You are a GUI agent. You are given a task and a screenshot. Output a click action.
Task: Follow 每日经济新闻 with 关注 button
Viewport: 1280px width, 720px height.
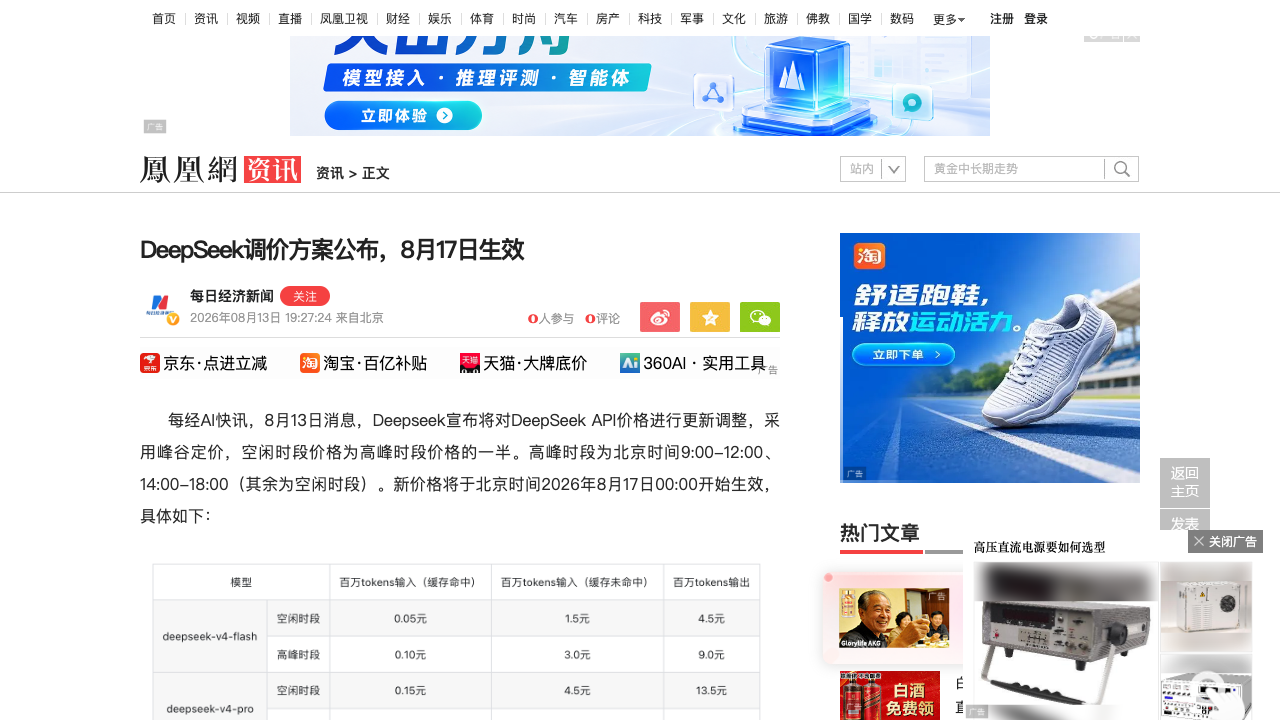[305, 296]
